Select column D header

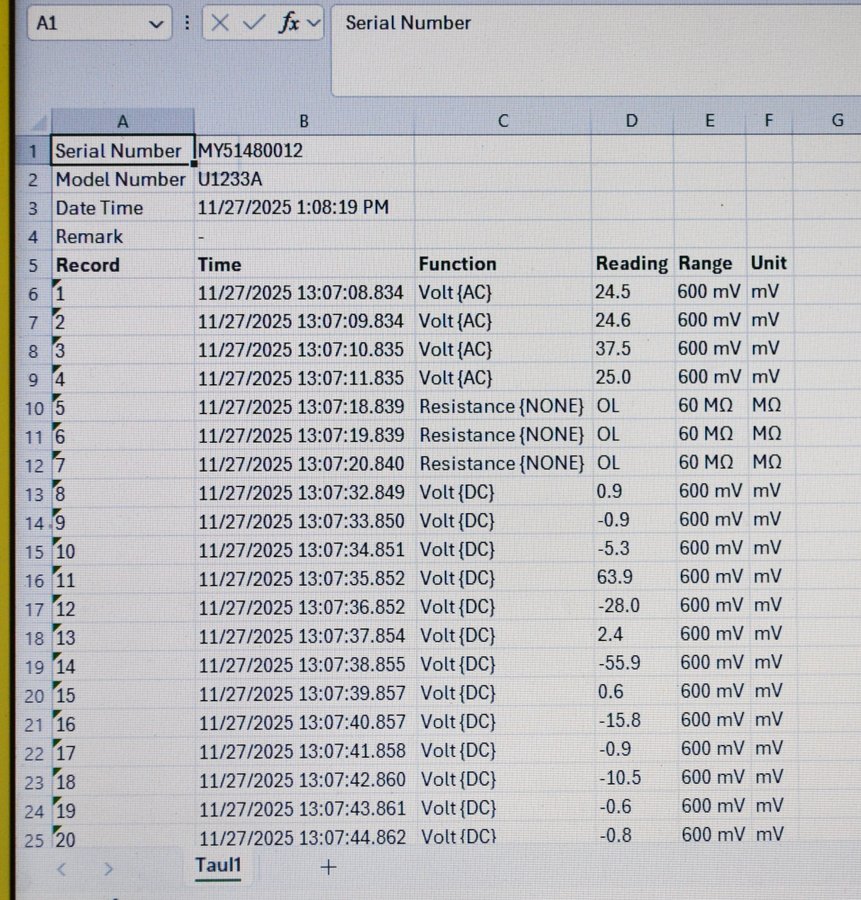(631, 121)
